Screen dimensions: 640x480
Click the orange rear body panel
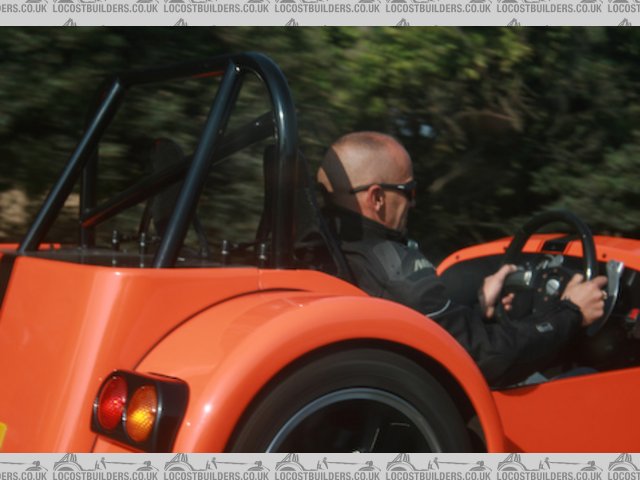pyautogui.click(x=60, y=340)
